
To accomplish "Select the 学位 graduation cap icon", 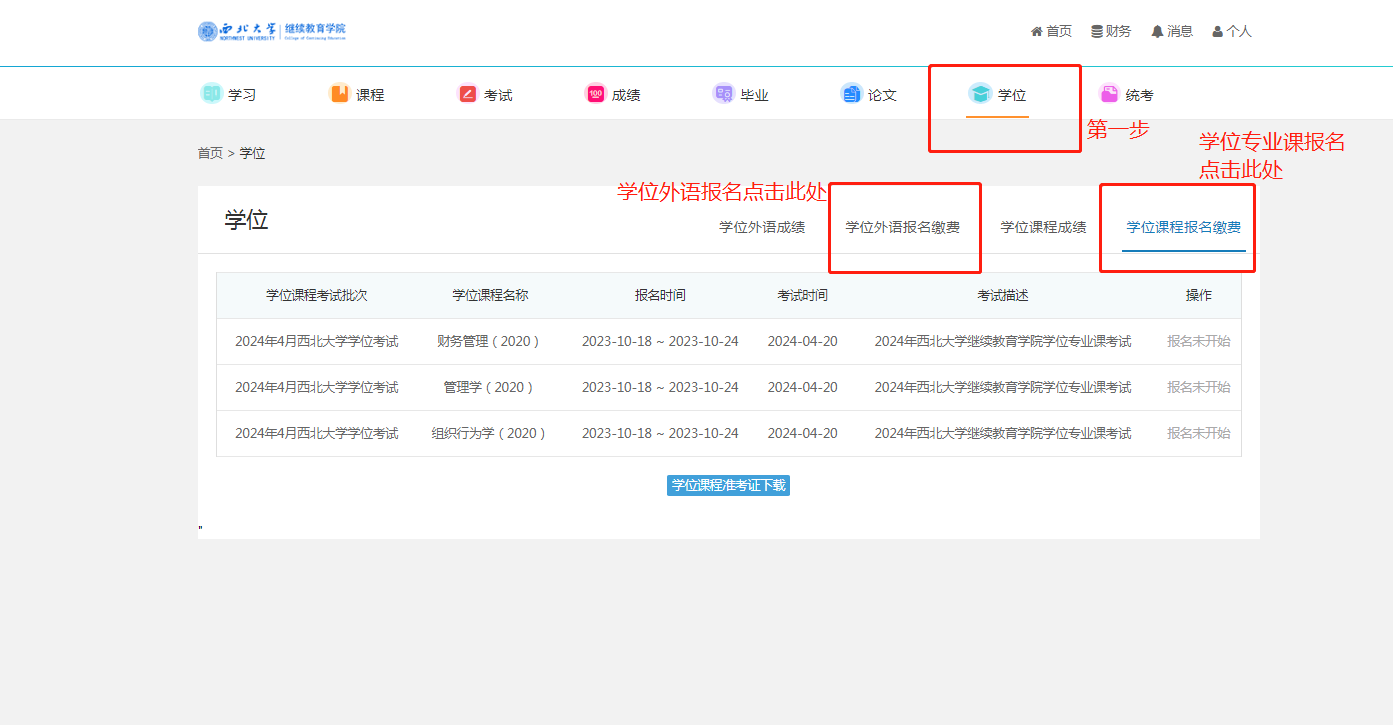I will pyautogui.click(x=980, y=94).
